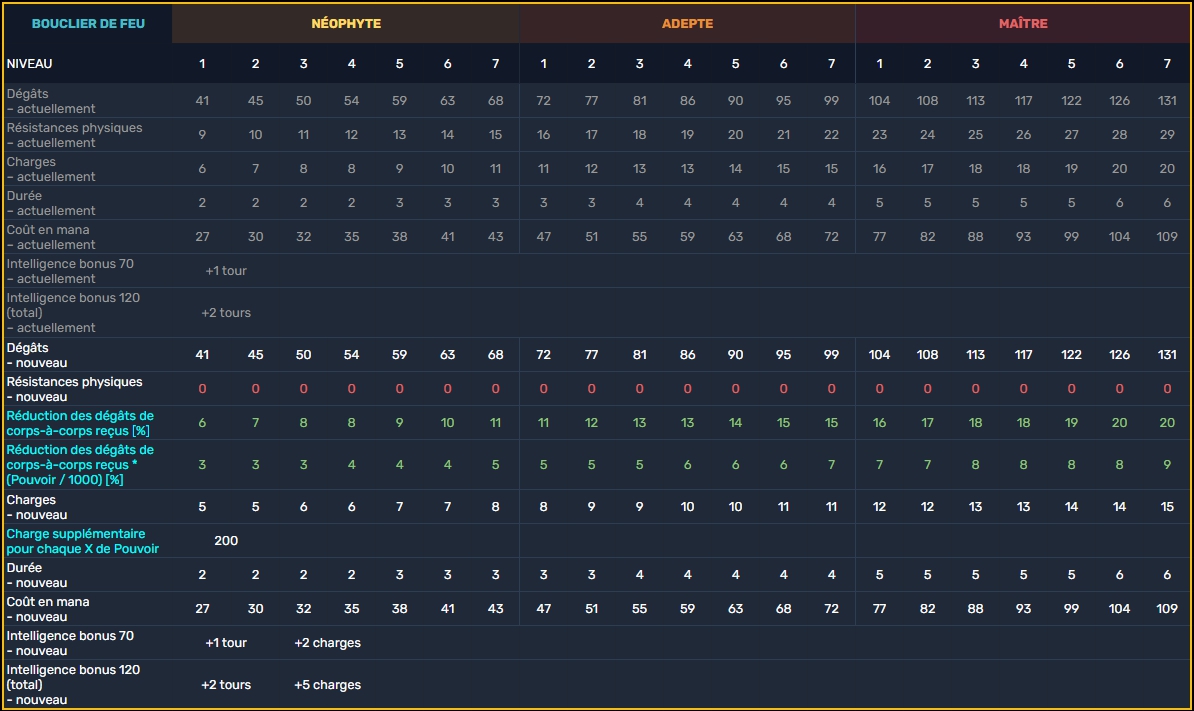Click 'Intelligence bonus 70 – nouveau' label

click(70, 643)
